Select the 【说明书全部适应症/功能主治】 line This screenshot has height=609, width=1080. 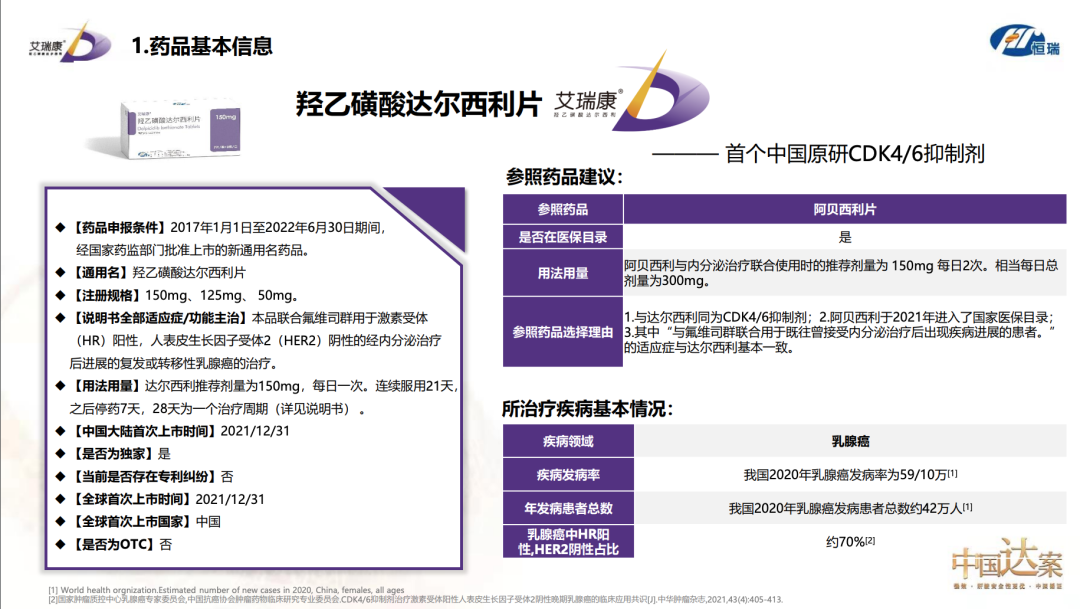pos(249,340)
